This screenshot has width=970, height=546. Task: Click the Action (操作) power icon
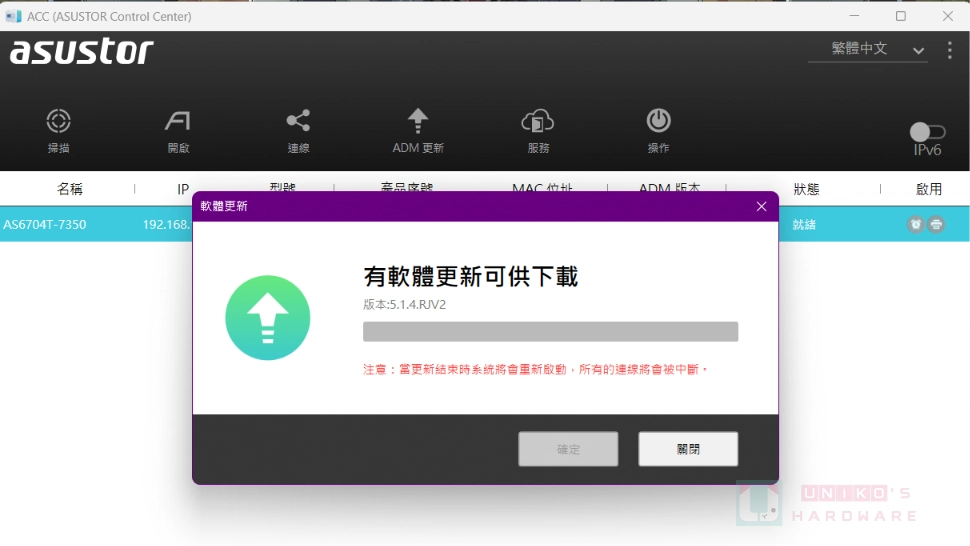coord(658,121)
